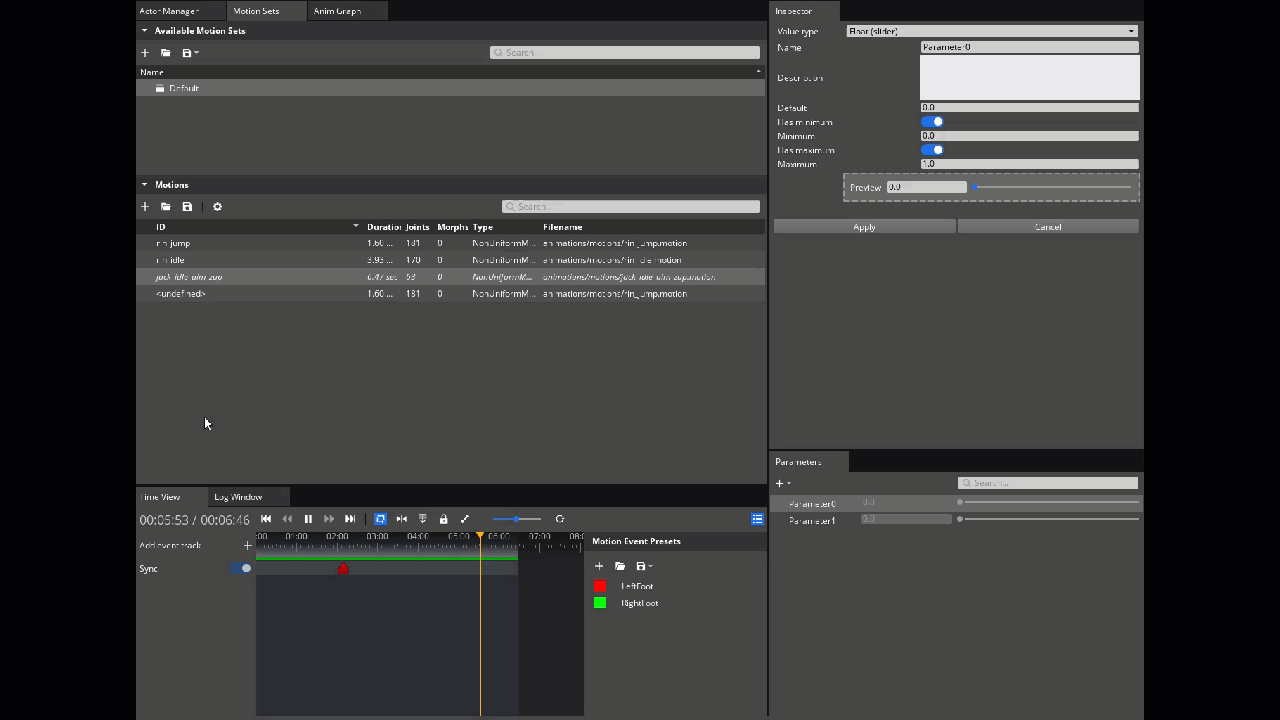The width and height of the screenshot is (1280, 720).
Task: Open the Log Window tab
Action: 238,496
